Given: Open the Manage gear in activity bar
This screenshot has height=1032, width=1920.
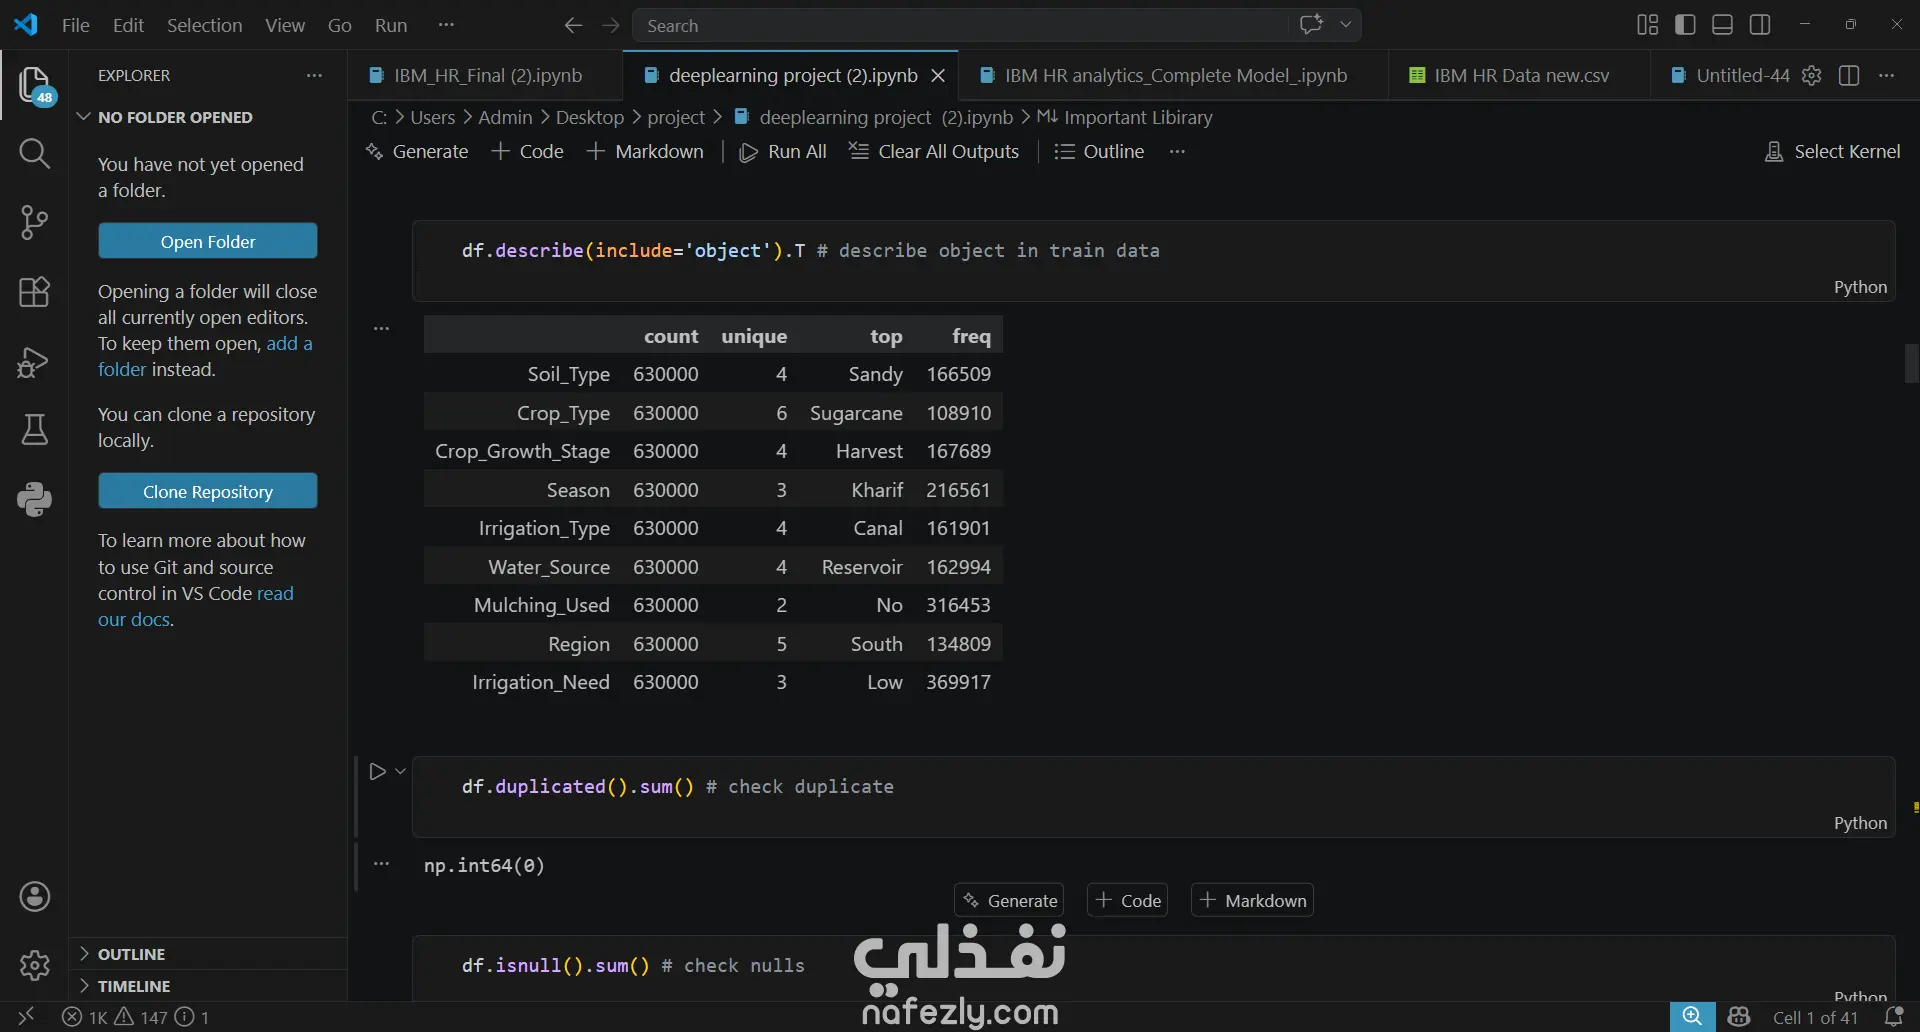Looking at the screenshot, I should pyautogui.click(x=35, y=966).
